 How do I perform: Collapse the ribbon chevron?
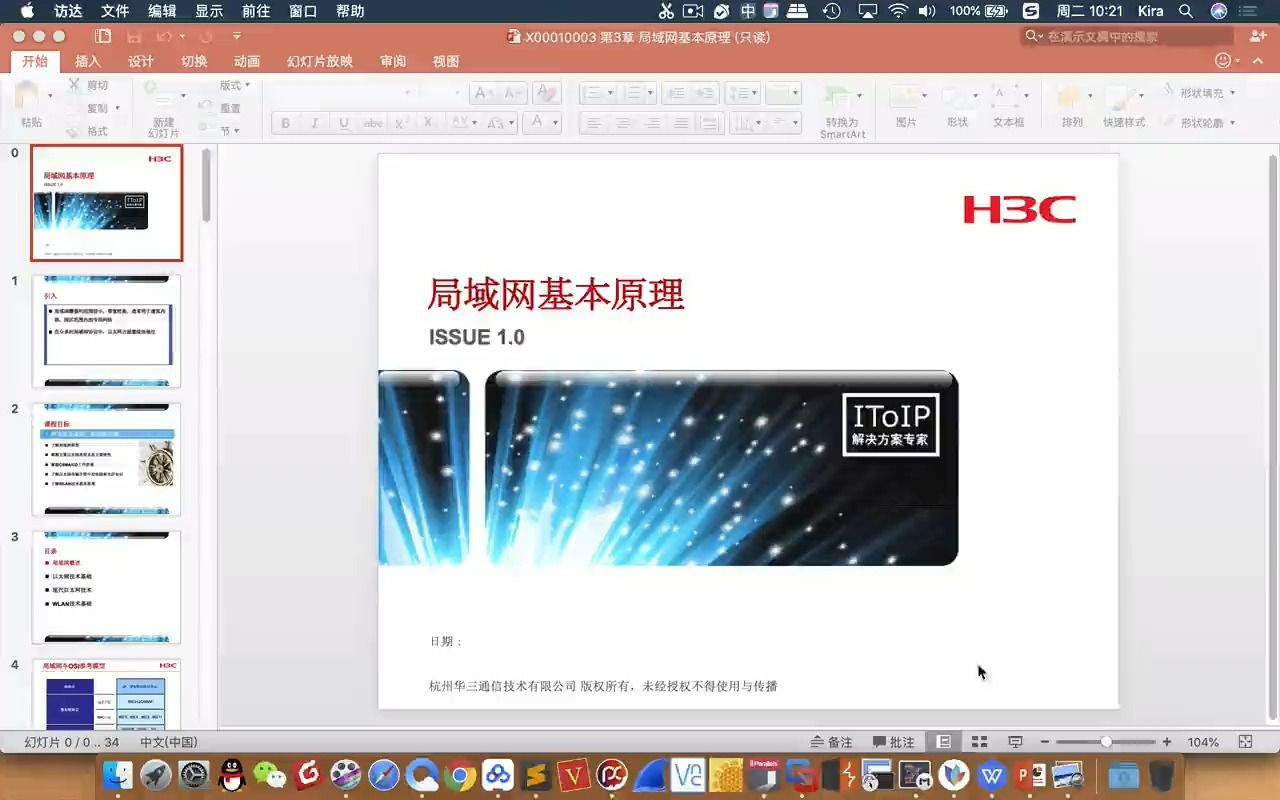coord(1259,61)
